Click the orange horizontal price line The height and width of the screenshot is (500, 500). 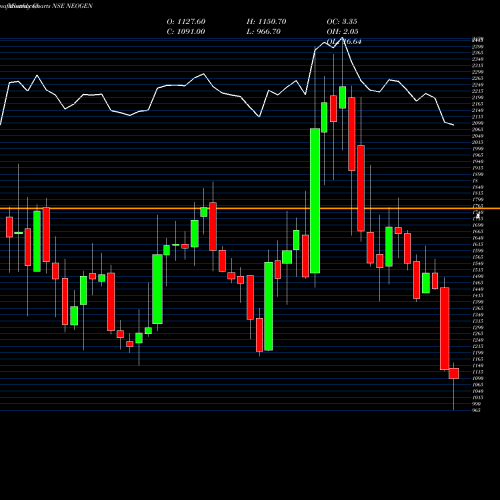coord(250,209)
